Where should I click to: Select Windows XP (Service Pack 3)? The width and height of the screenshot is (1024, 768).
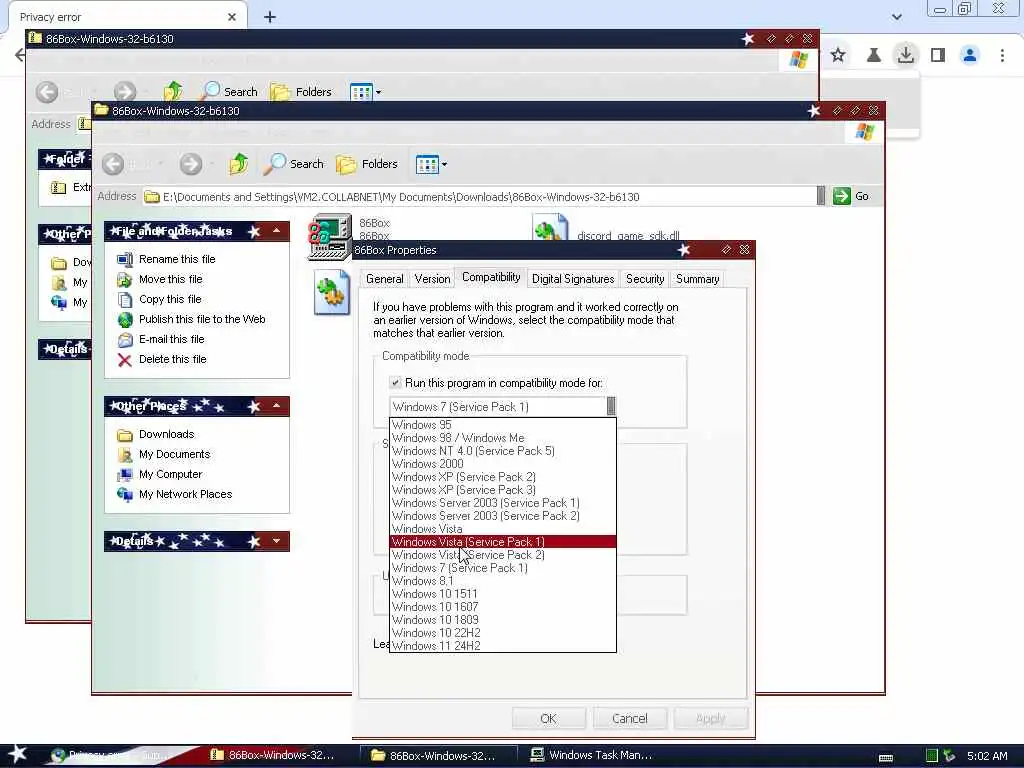(502, 490)
